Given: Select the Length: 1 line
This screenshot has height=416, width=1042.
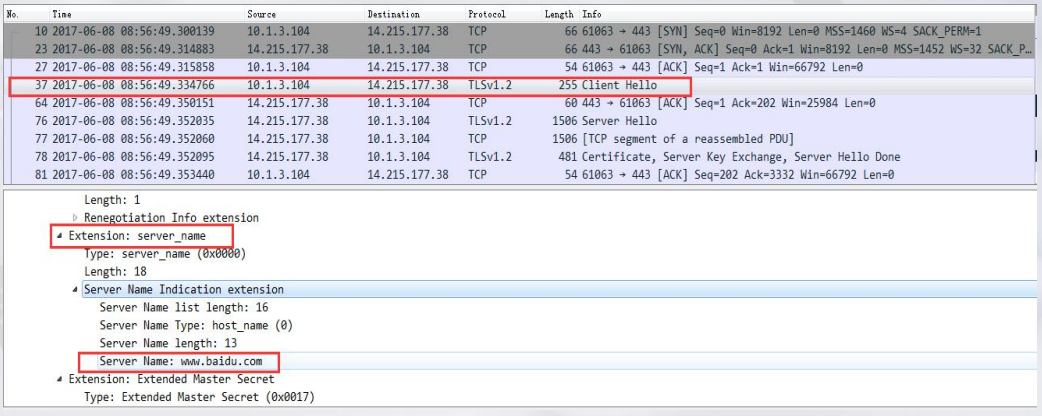Looking at the screenshot, I should 112,200.
